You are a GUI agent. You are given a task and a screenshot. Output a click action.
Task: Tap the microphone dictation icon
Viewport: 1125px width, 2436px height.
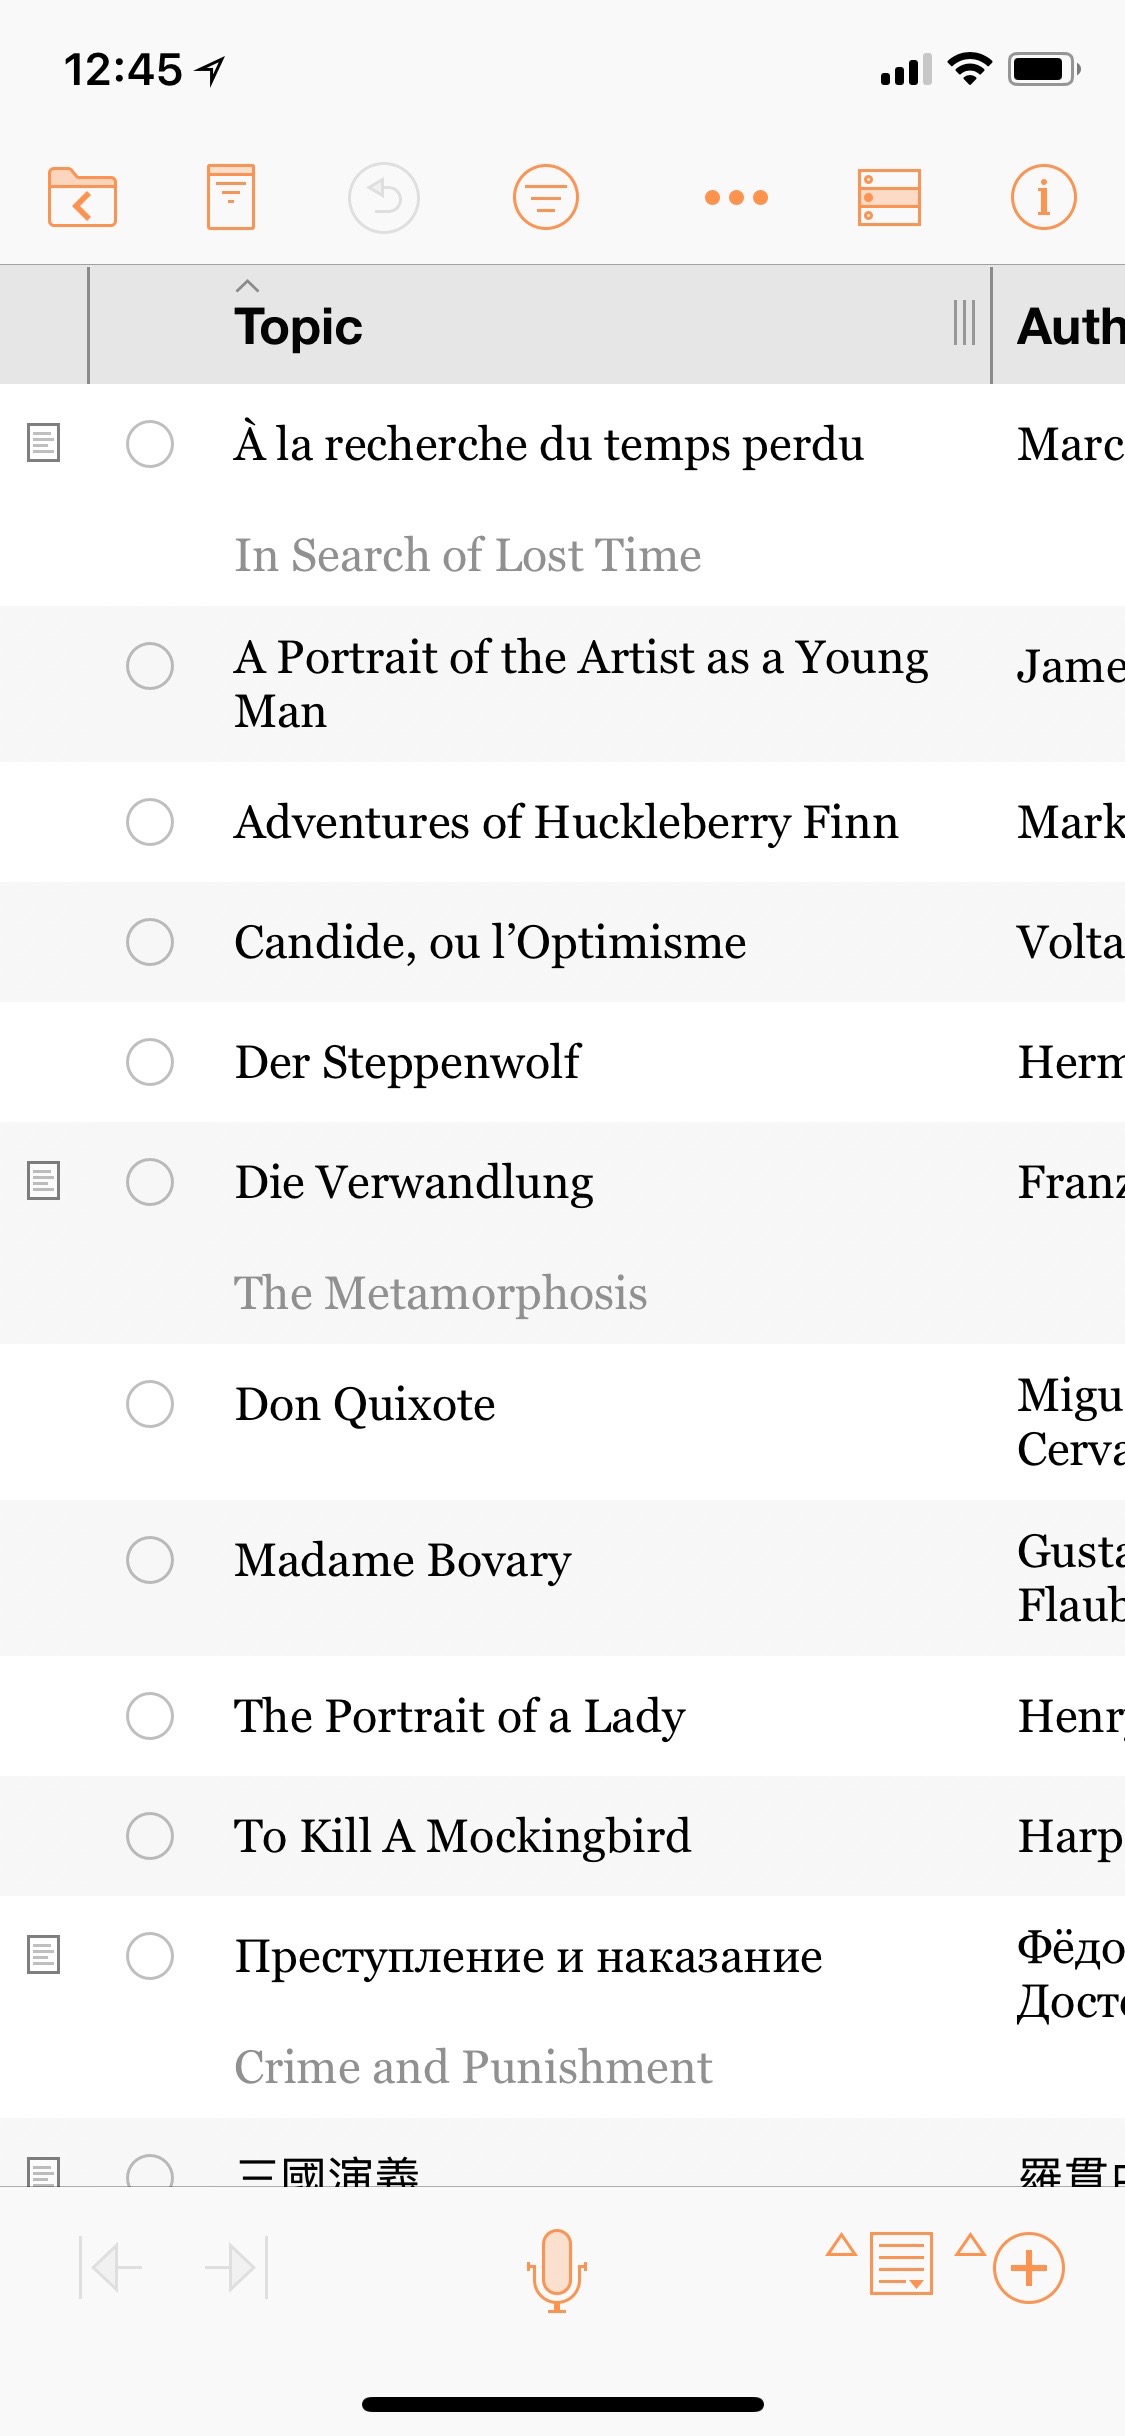click(557, 2270)
